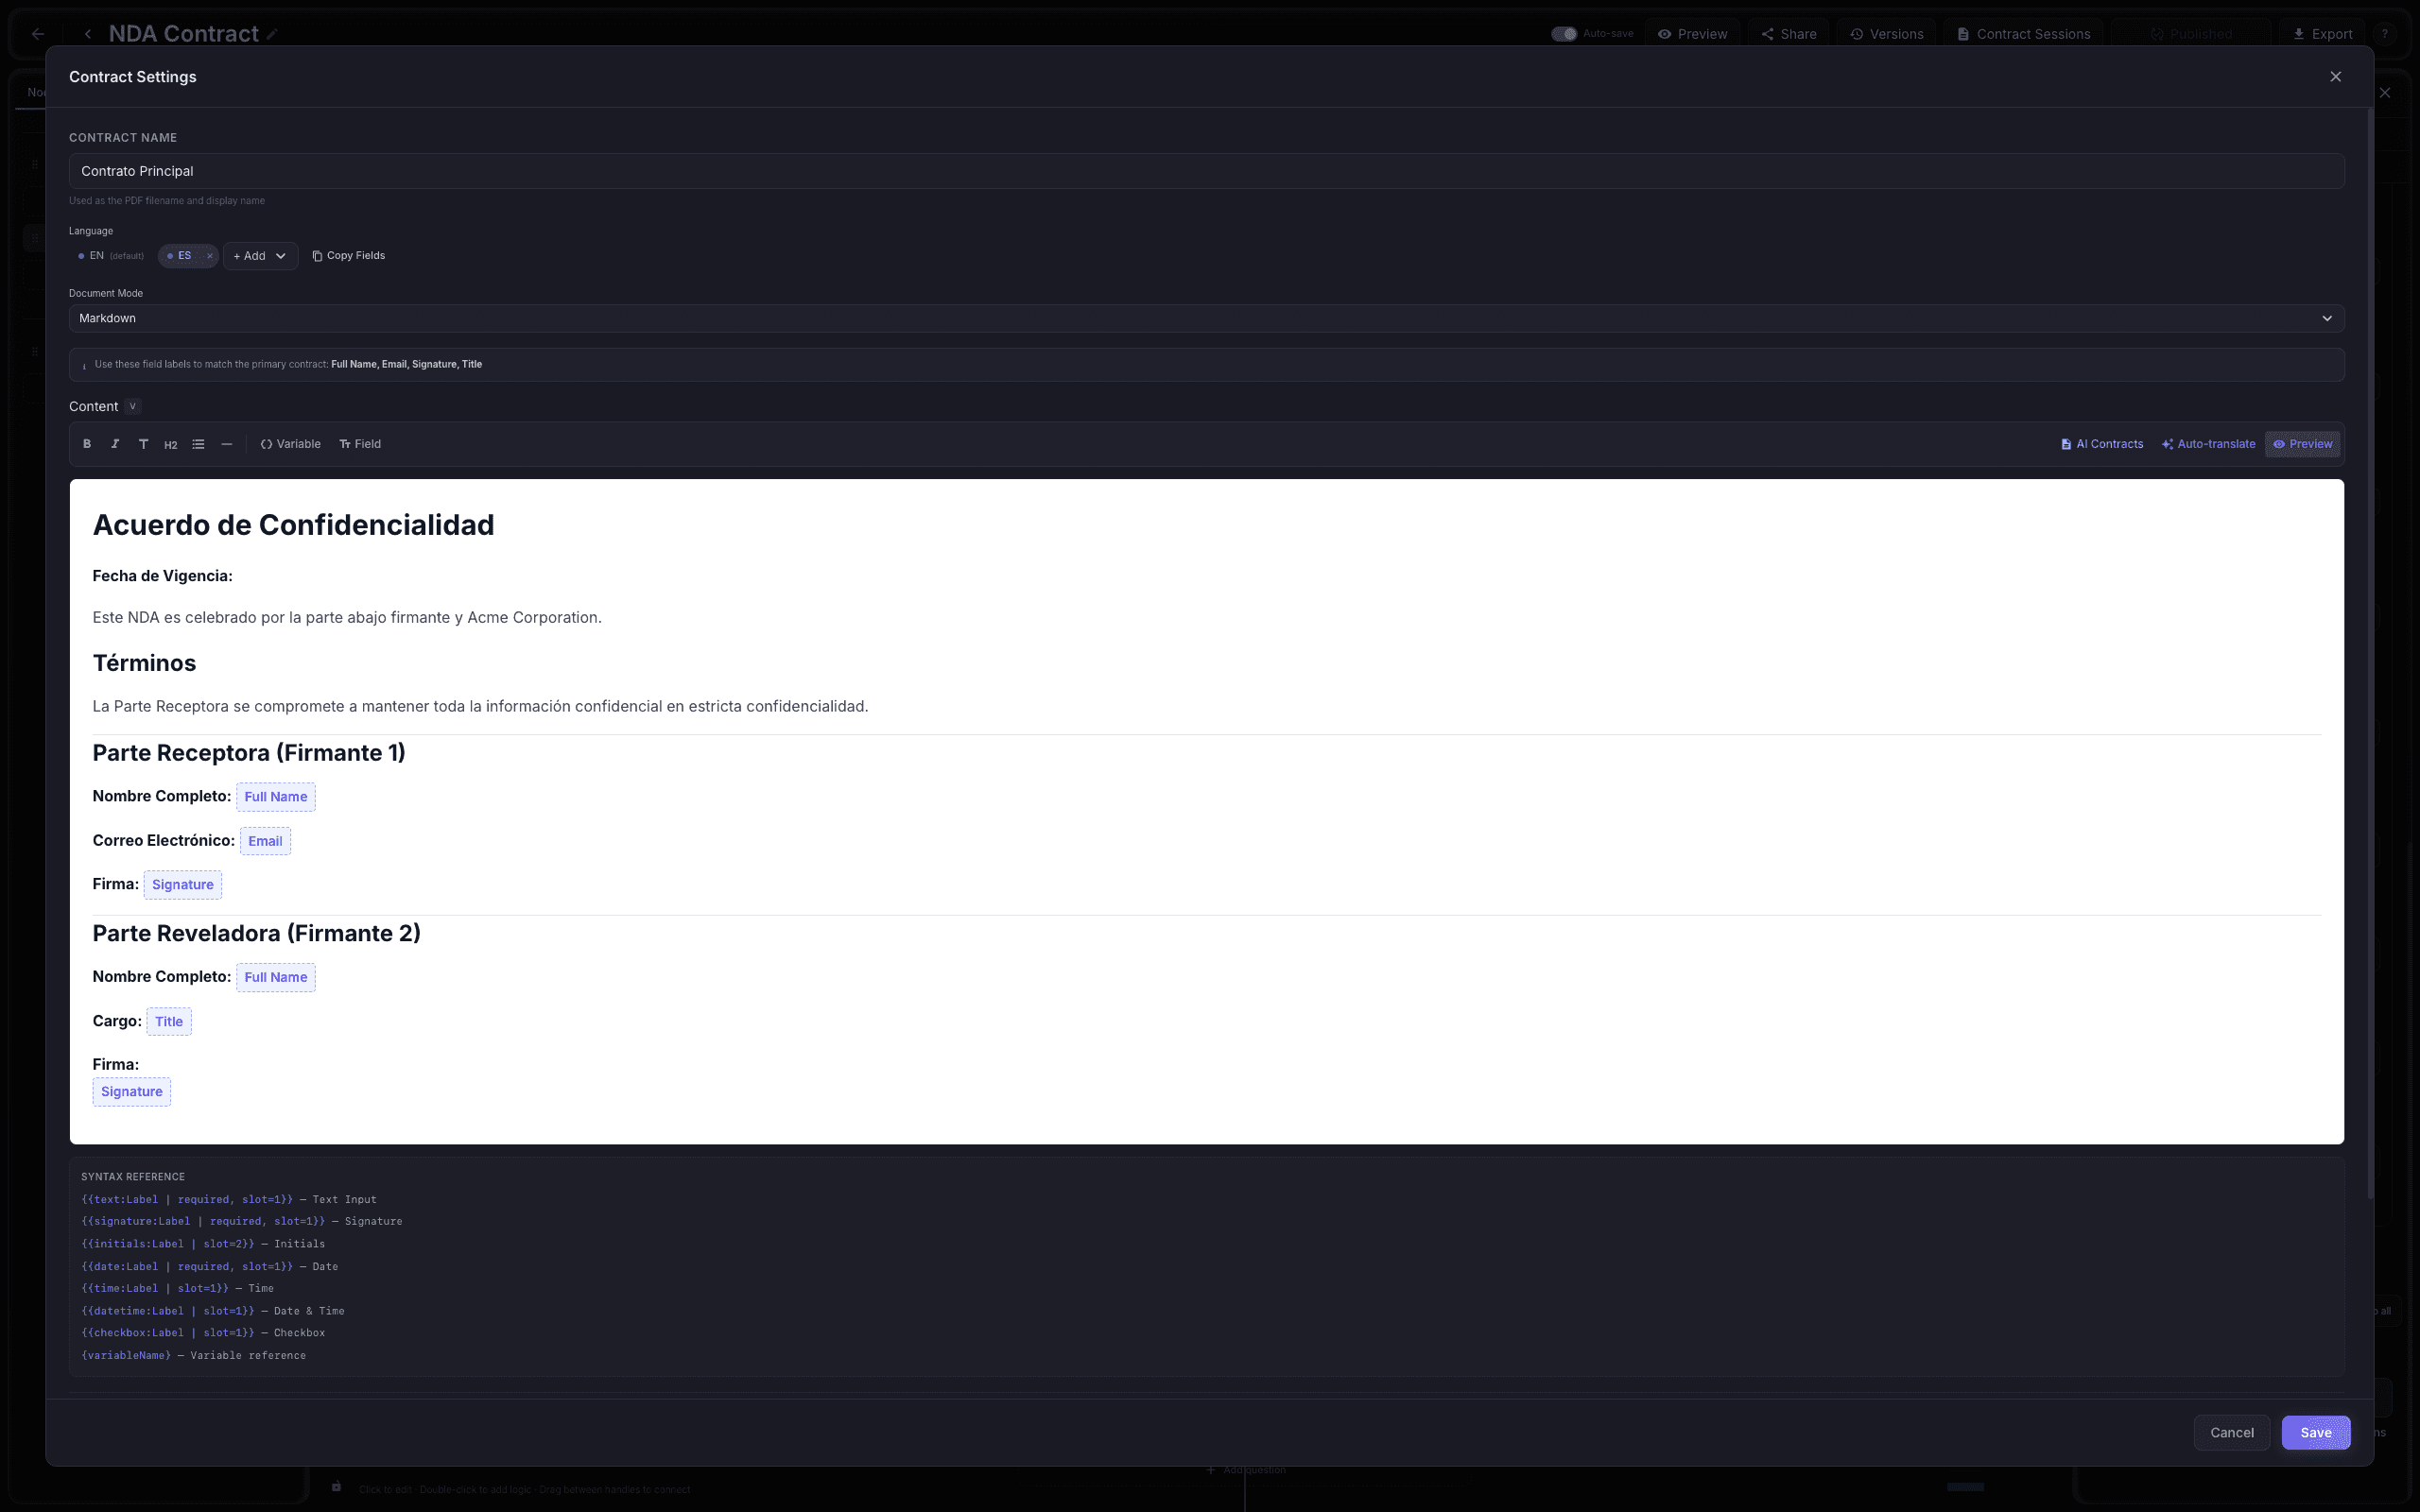The image size is (2420, 1512).
Task: Cancel contract settings changes
Action: (x=2231, y=1432)
